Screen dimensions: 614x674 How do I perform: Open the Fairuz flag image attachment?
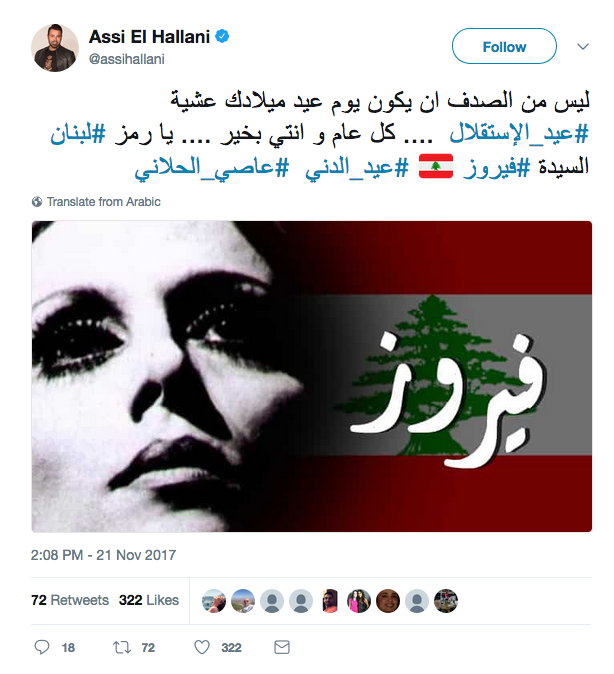(x=312, y=377)
